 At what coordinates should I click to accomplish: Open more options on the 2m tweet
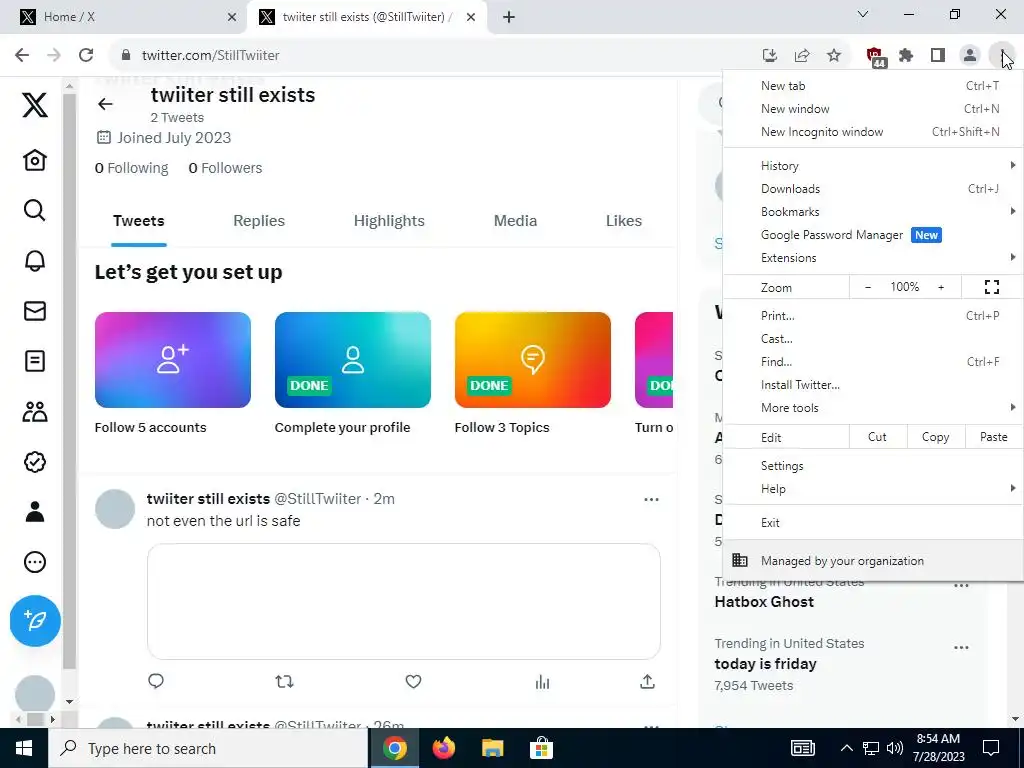(651, 500)
